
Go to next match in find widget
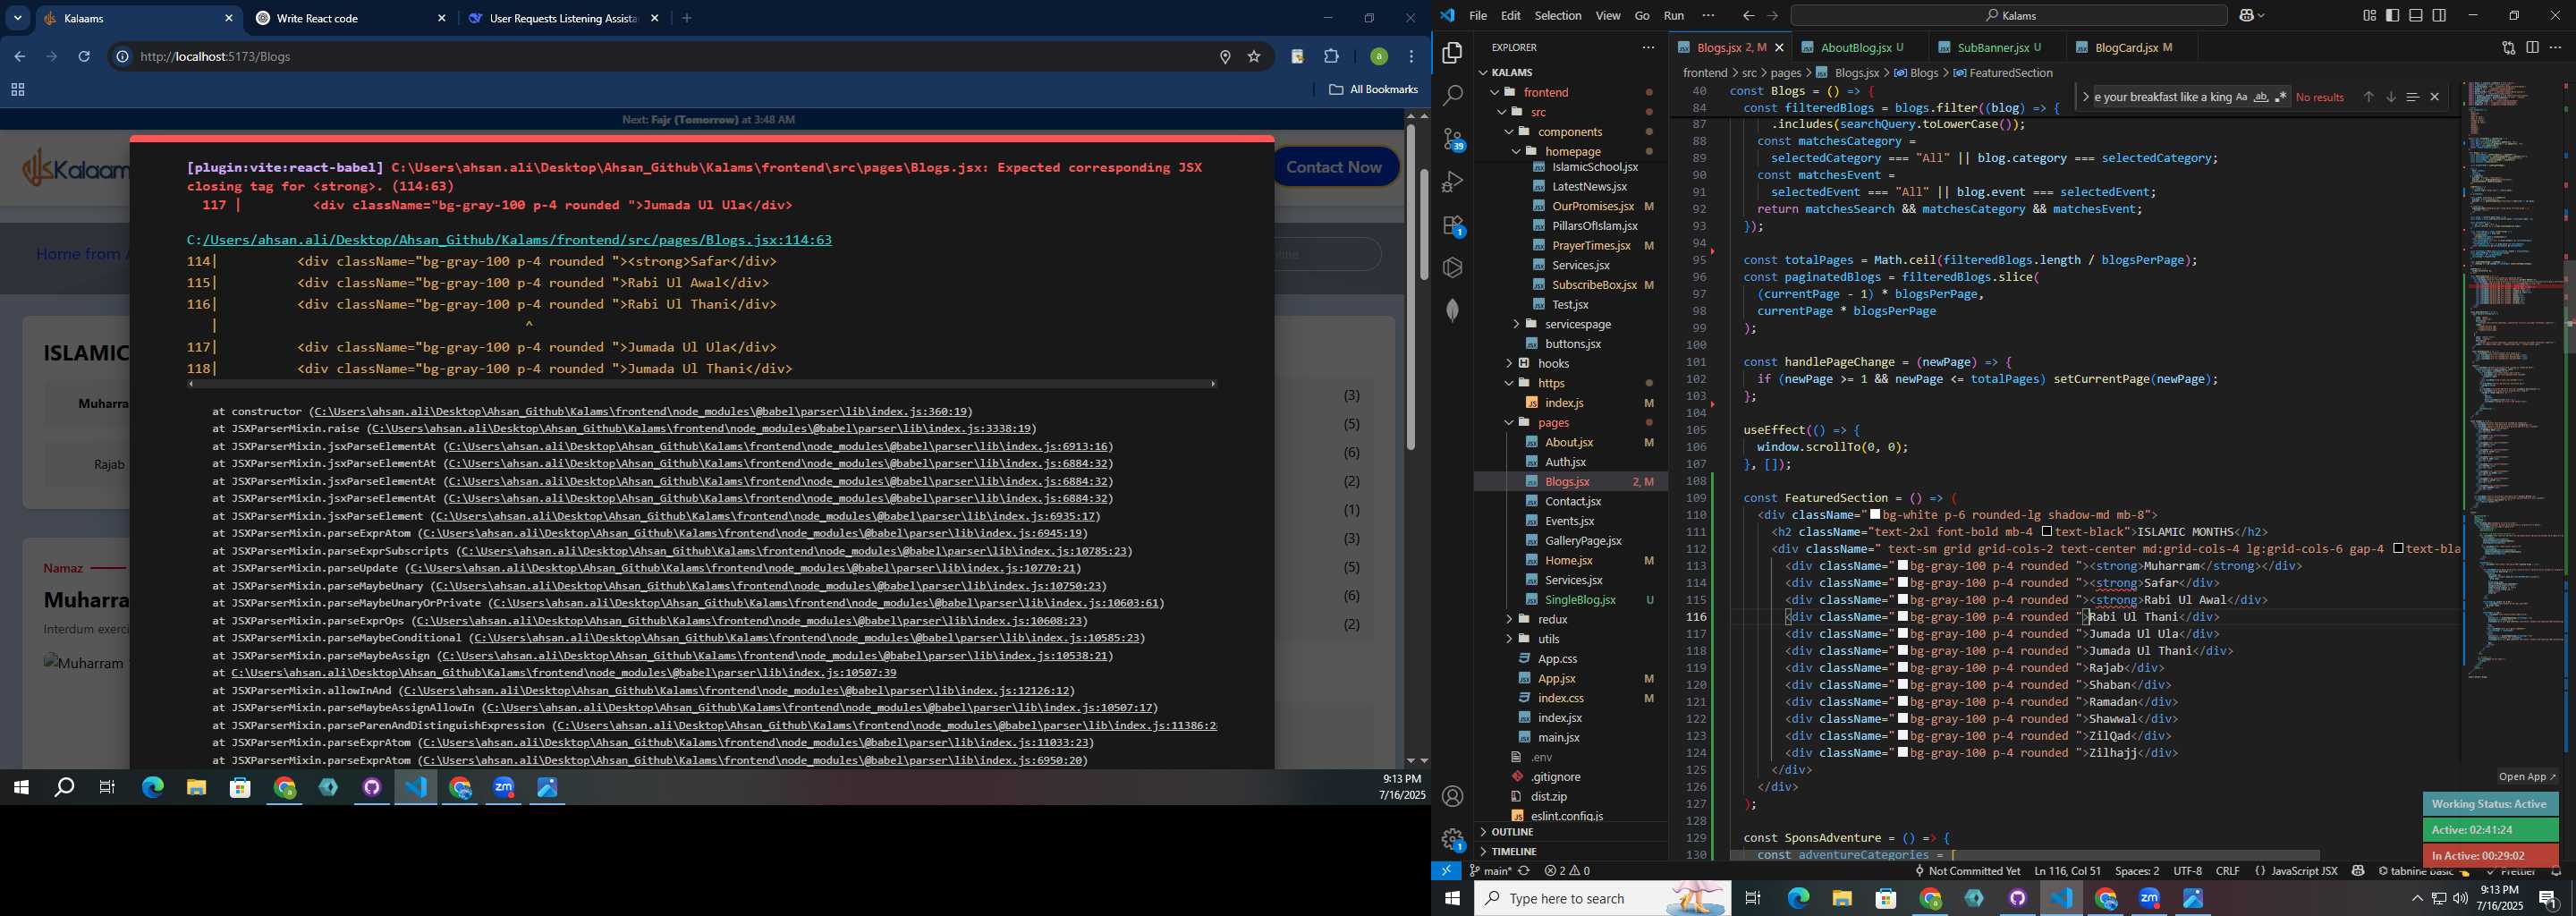tap(2391, 97)
